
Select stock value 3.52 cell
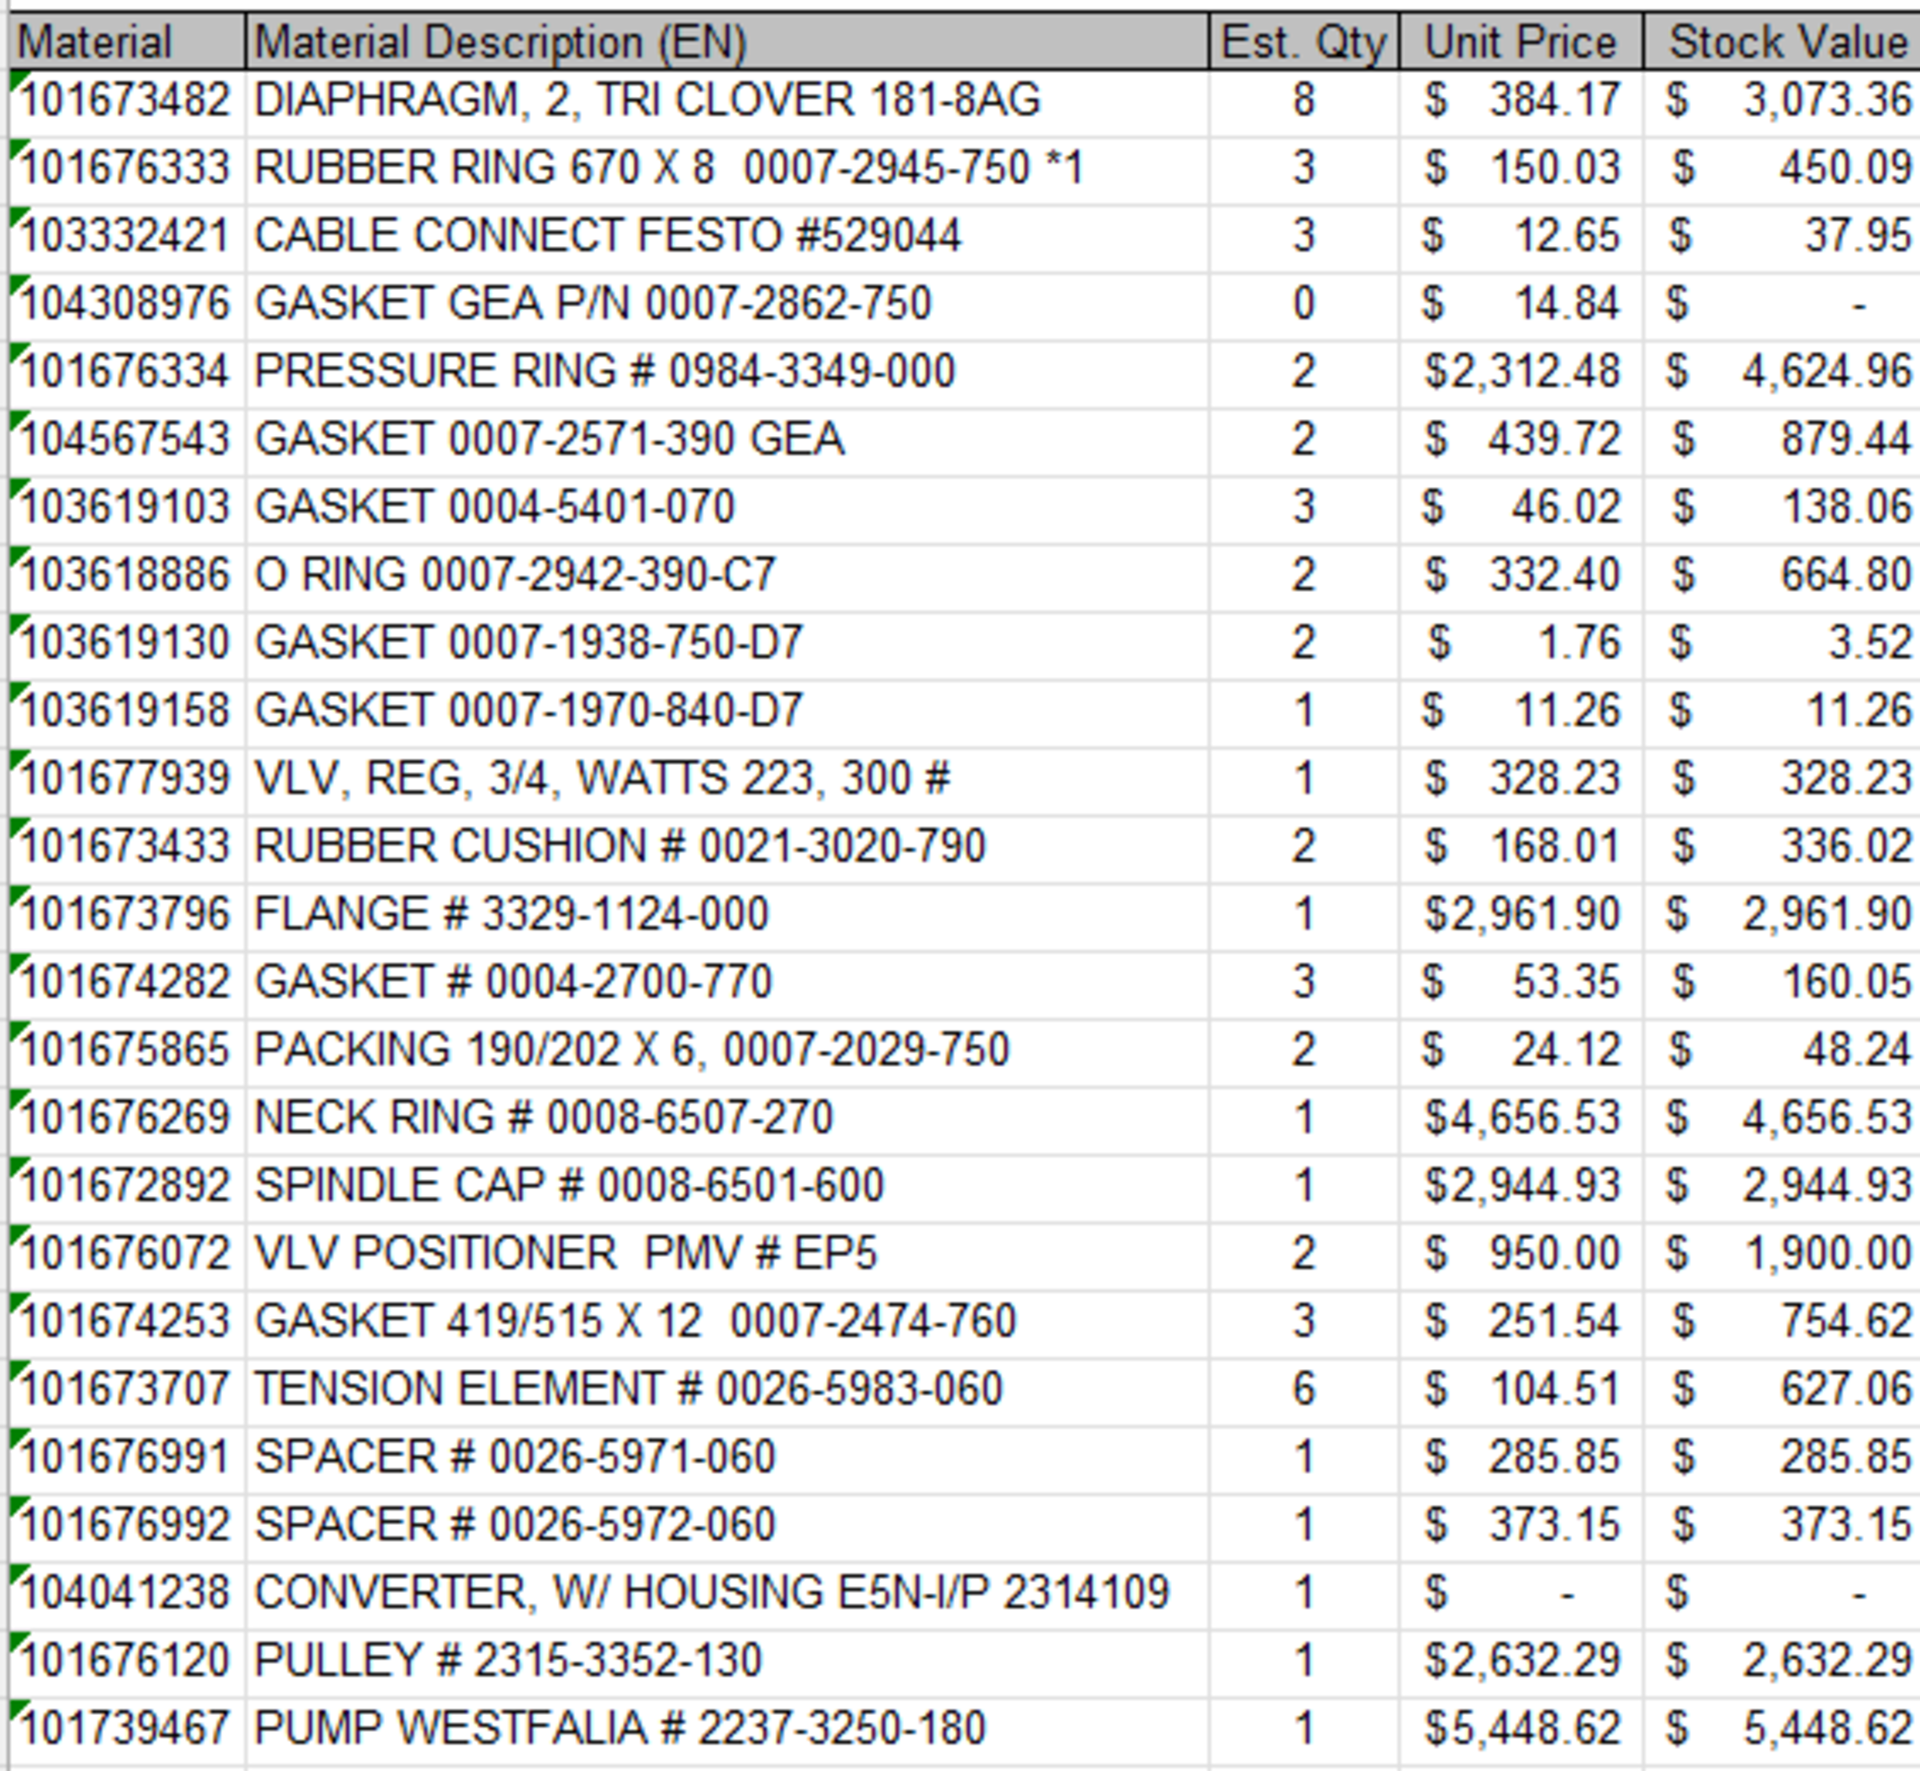point(1781,647)
